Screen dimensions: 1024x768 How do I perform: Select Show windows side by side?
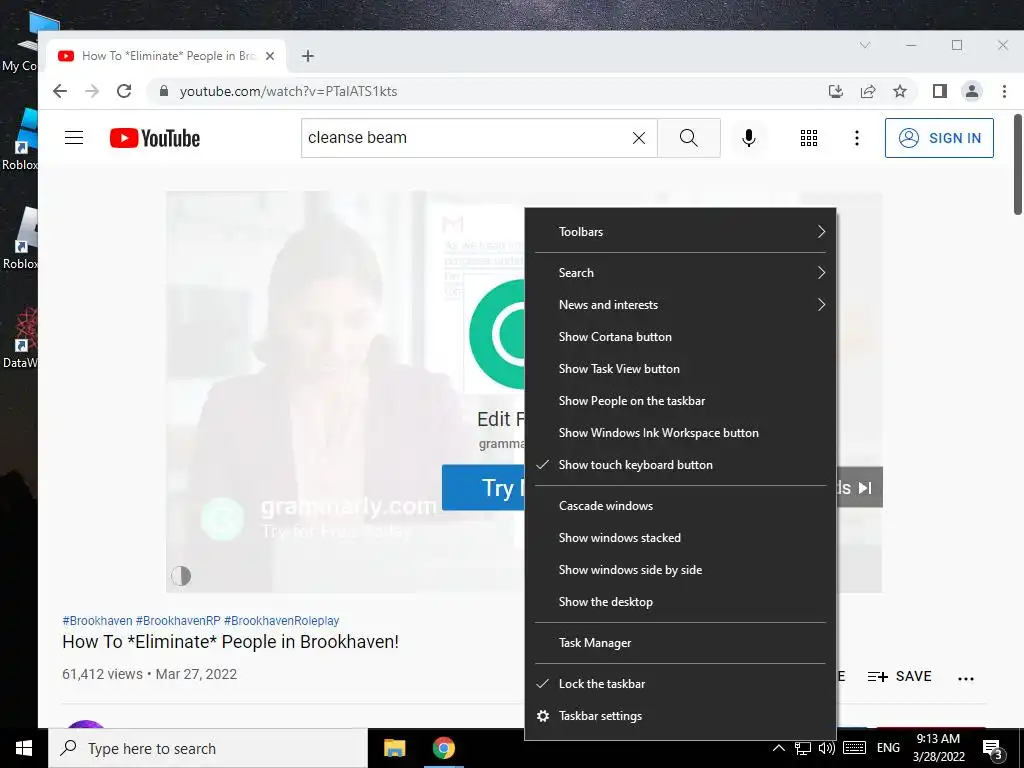point(680,570)
